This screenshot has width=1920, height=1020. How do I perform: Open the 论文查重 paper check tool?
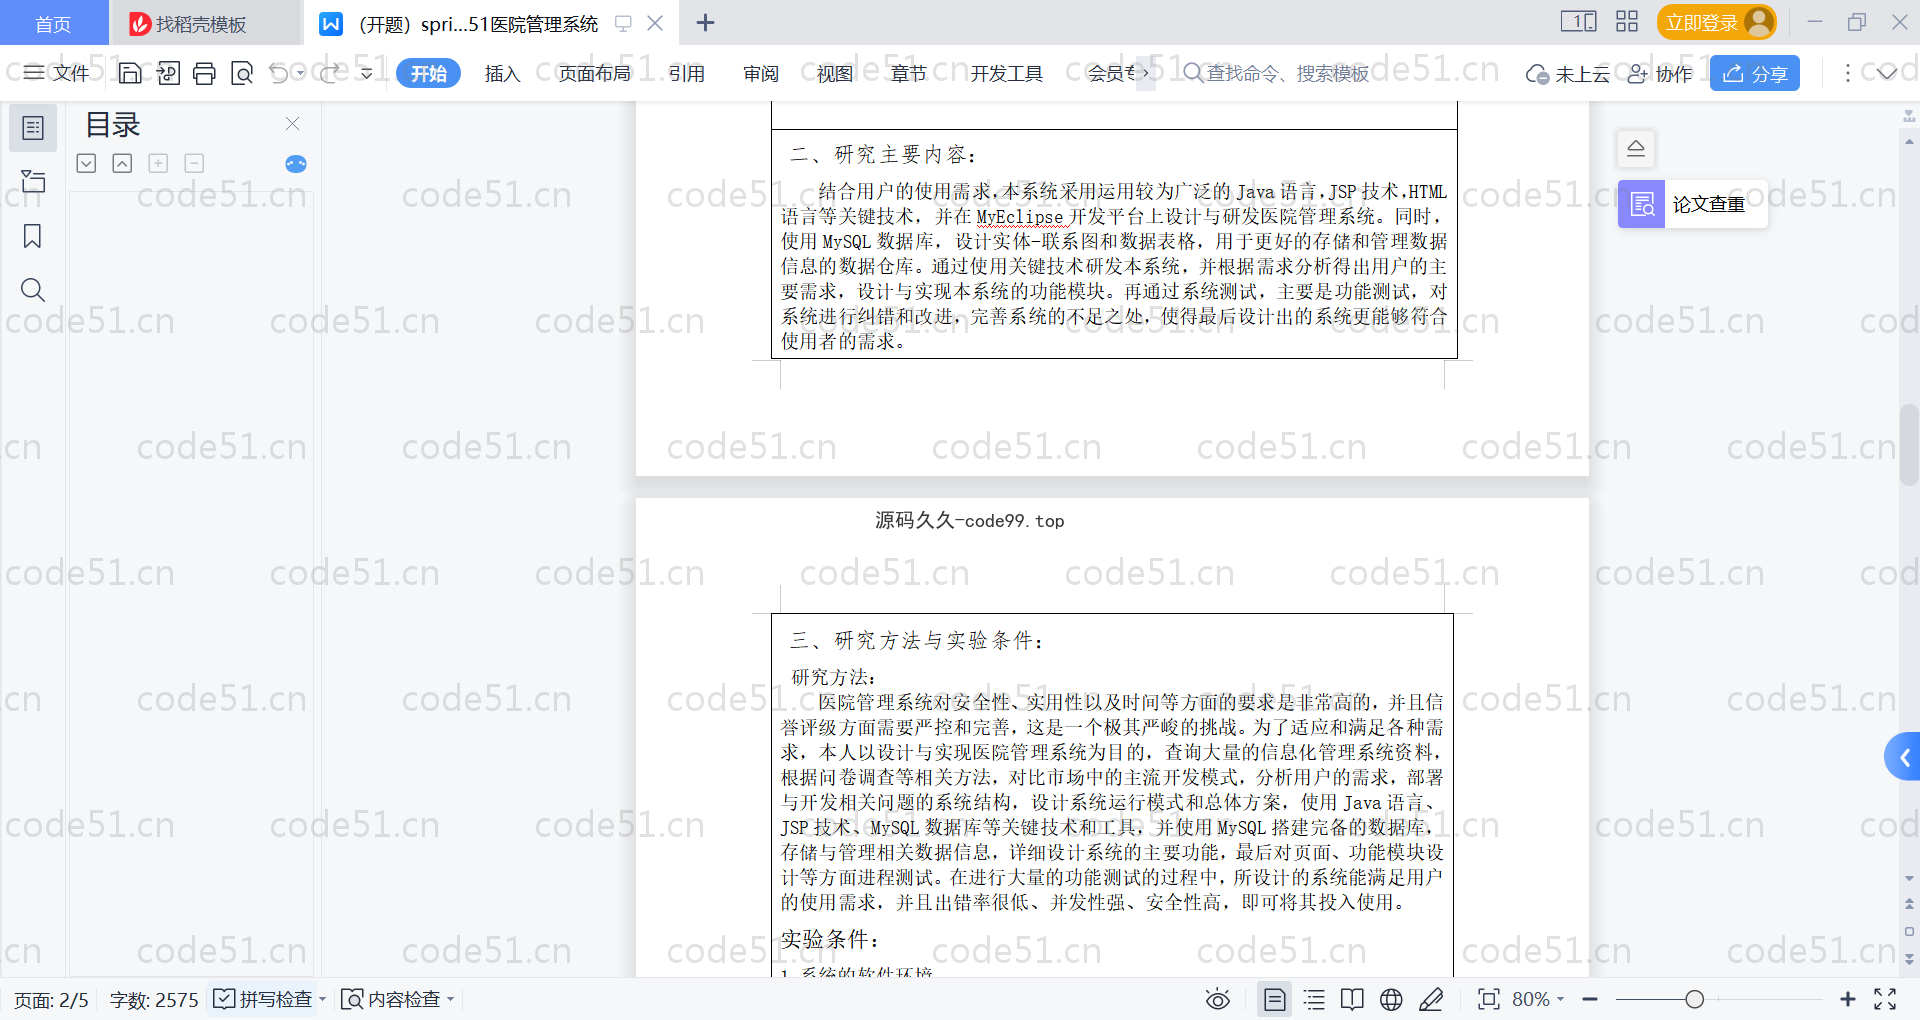(x=1692, y=204)
